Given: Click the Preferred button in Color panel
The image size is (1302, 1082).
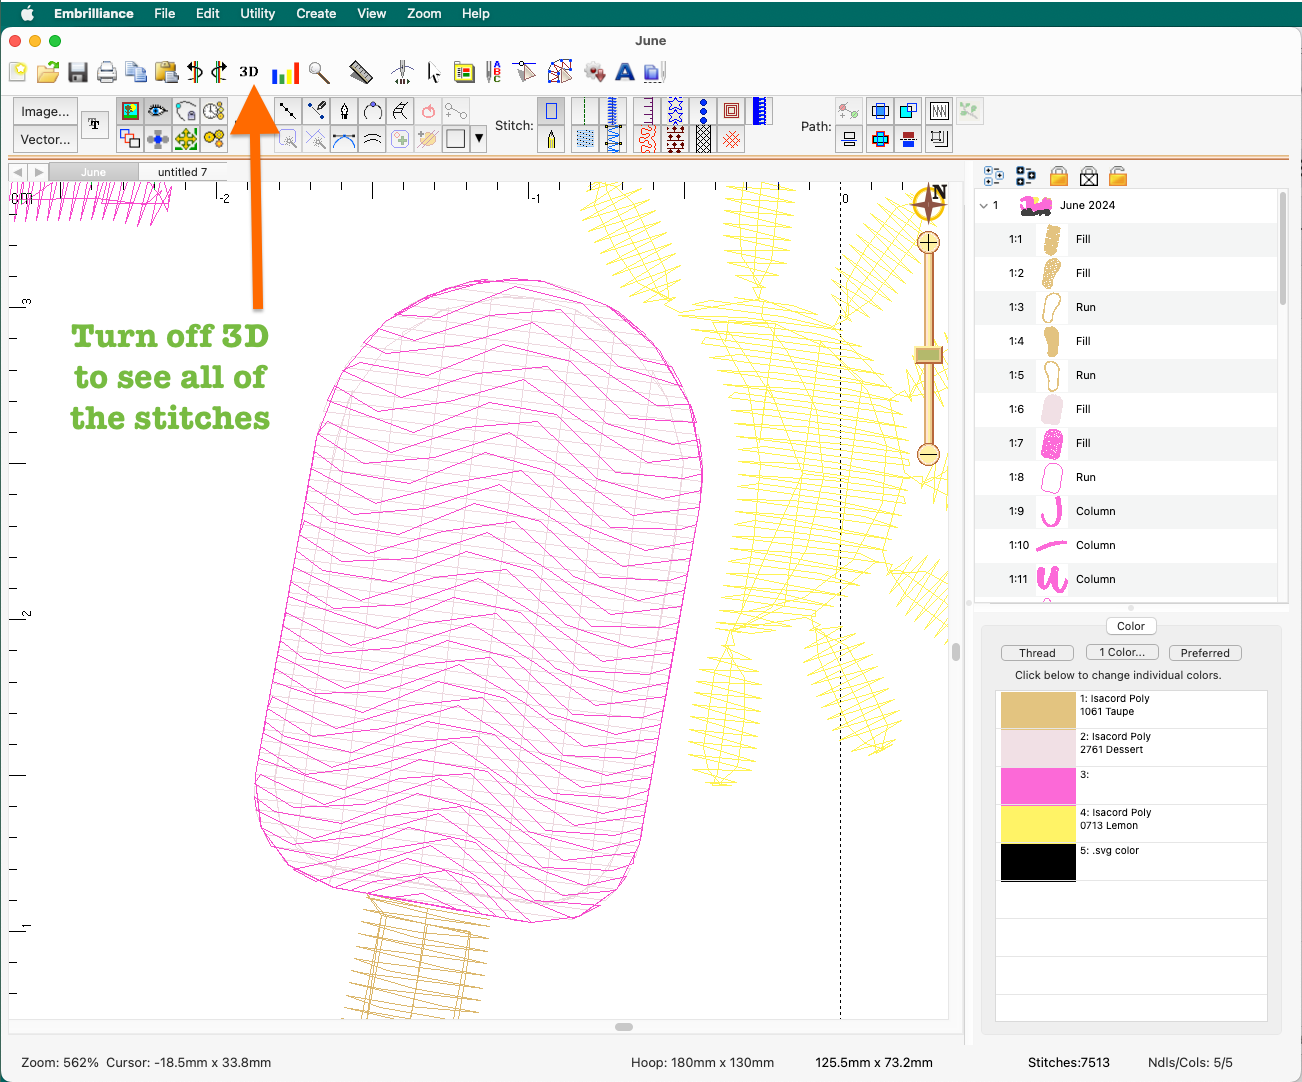Looking at the screenshot, I should (x=1204, y=653).
